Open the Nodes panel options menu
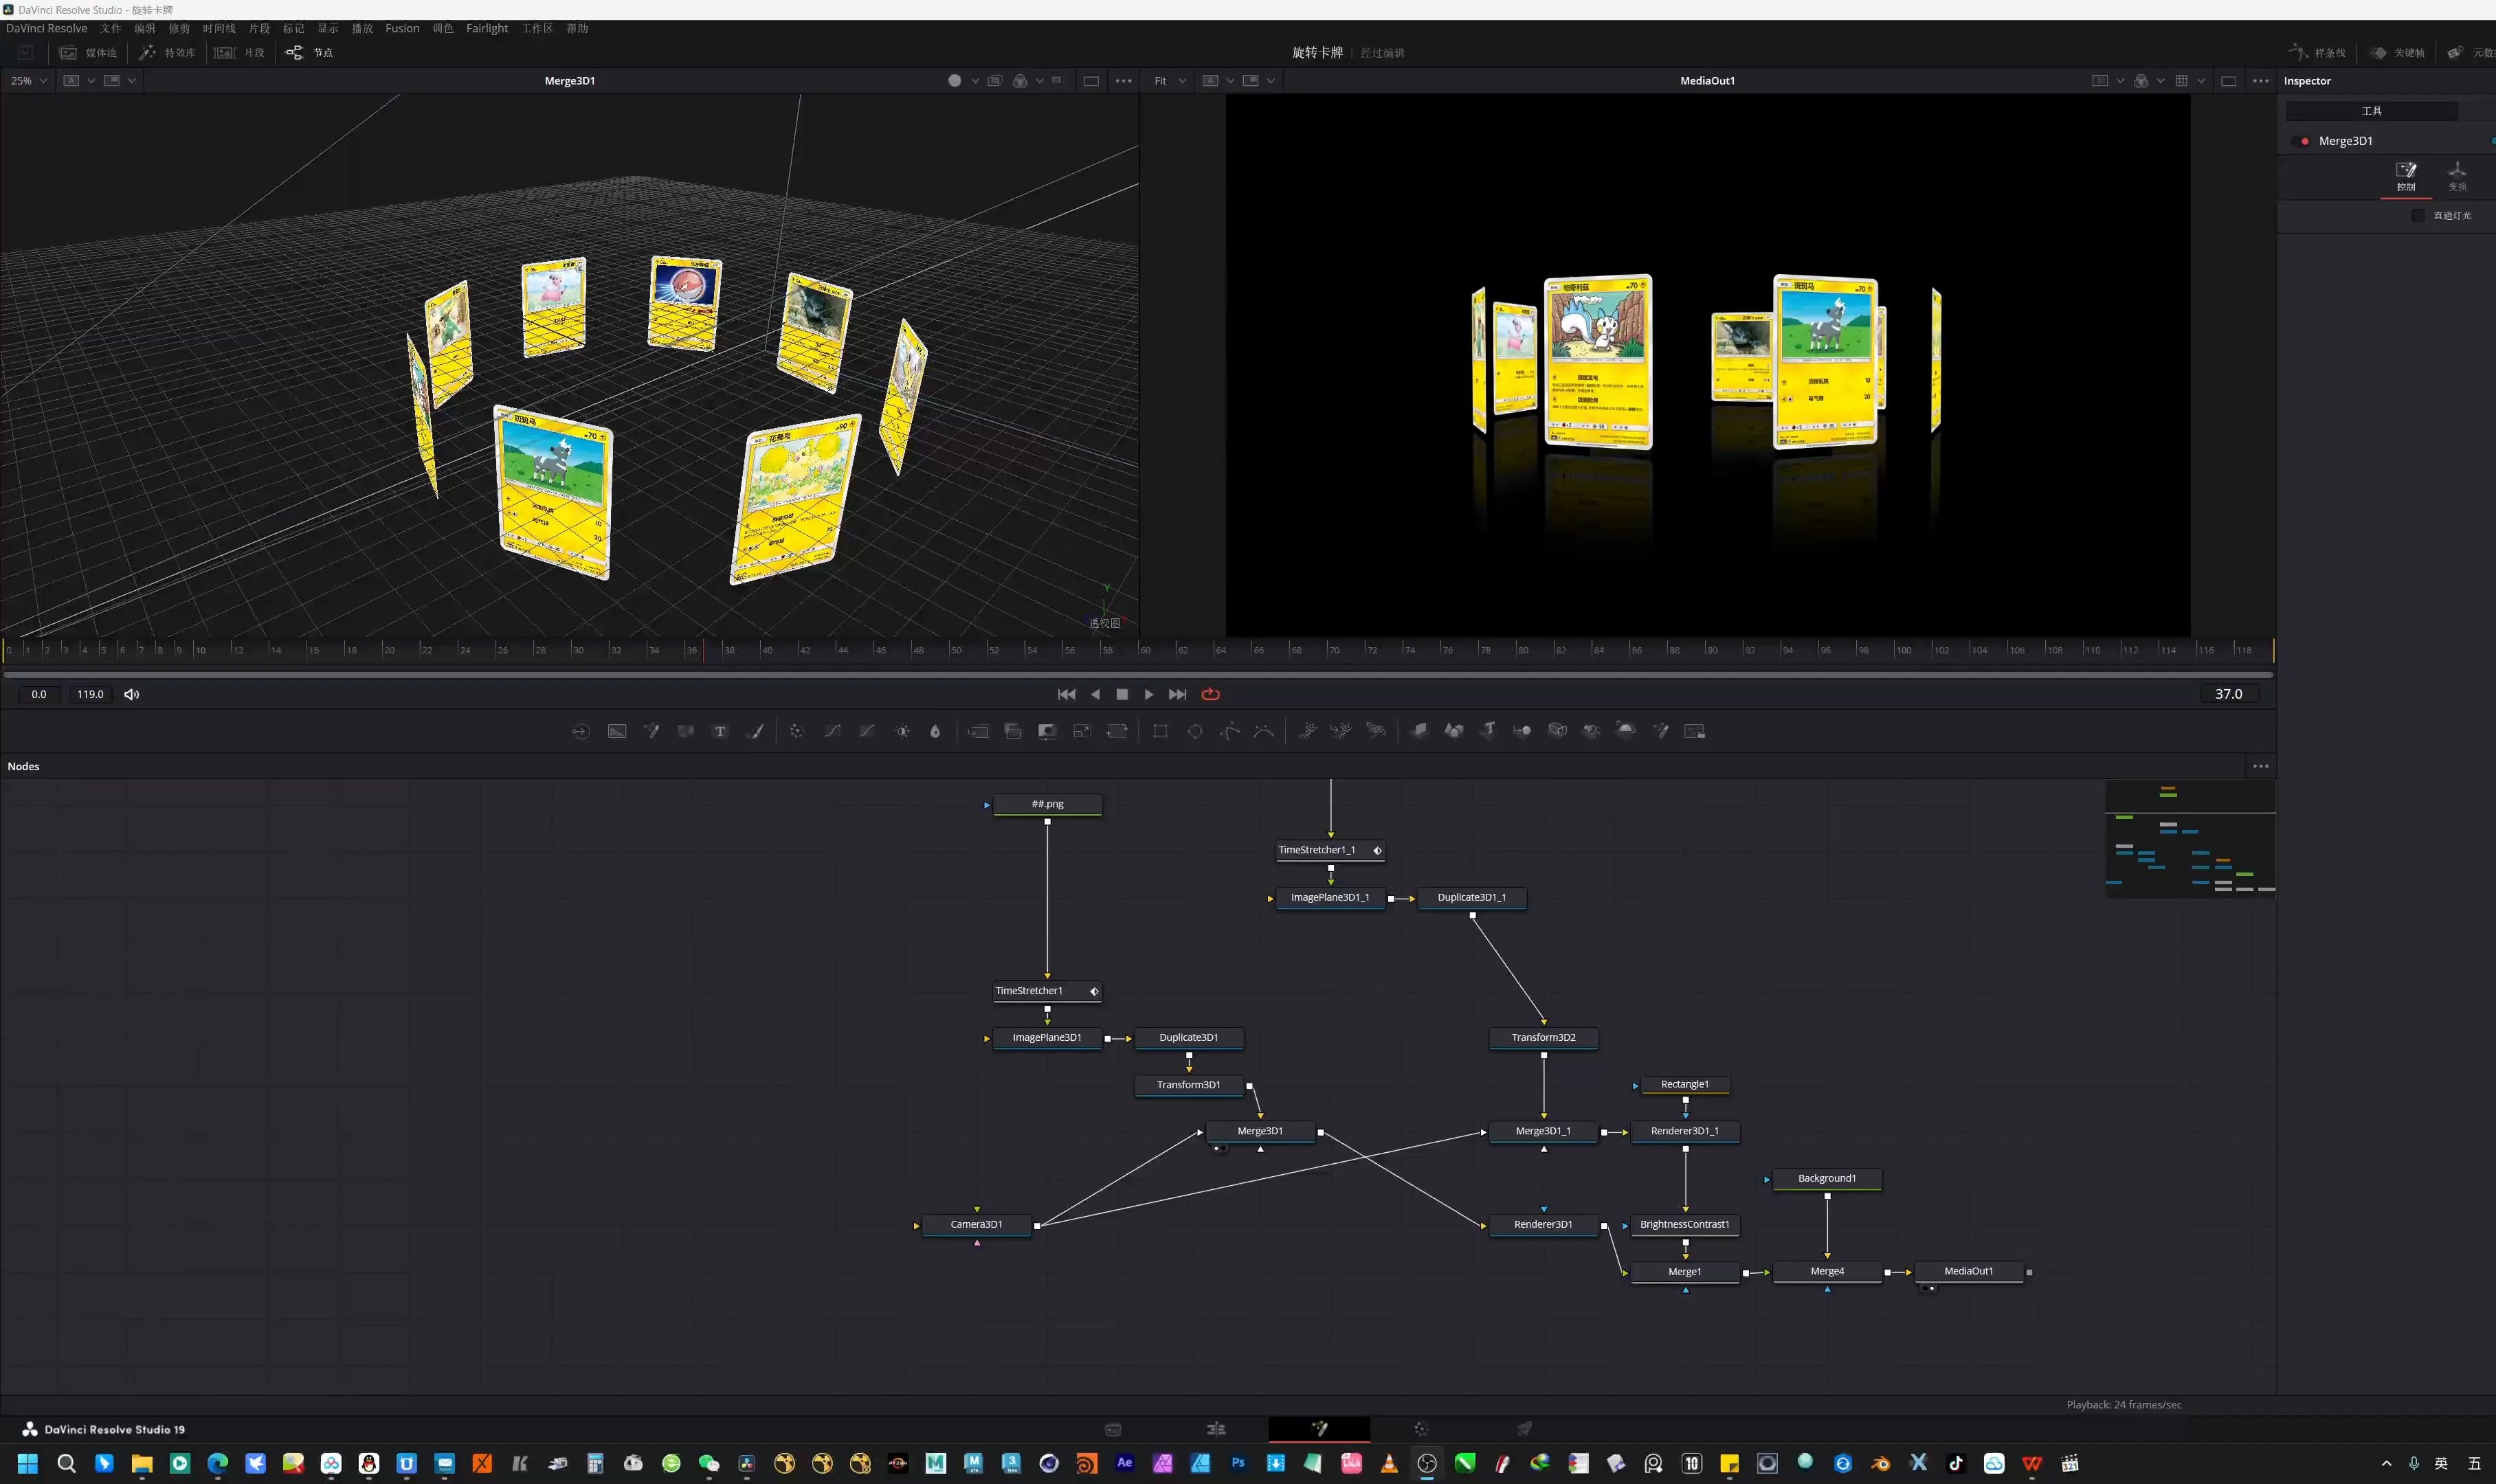The image size is (2496, 1484). coord(2260,766)
